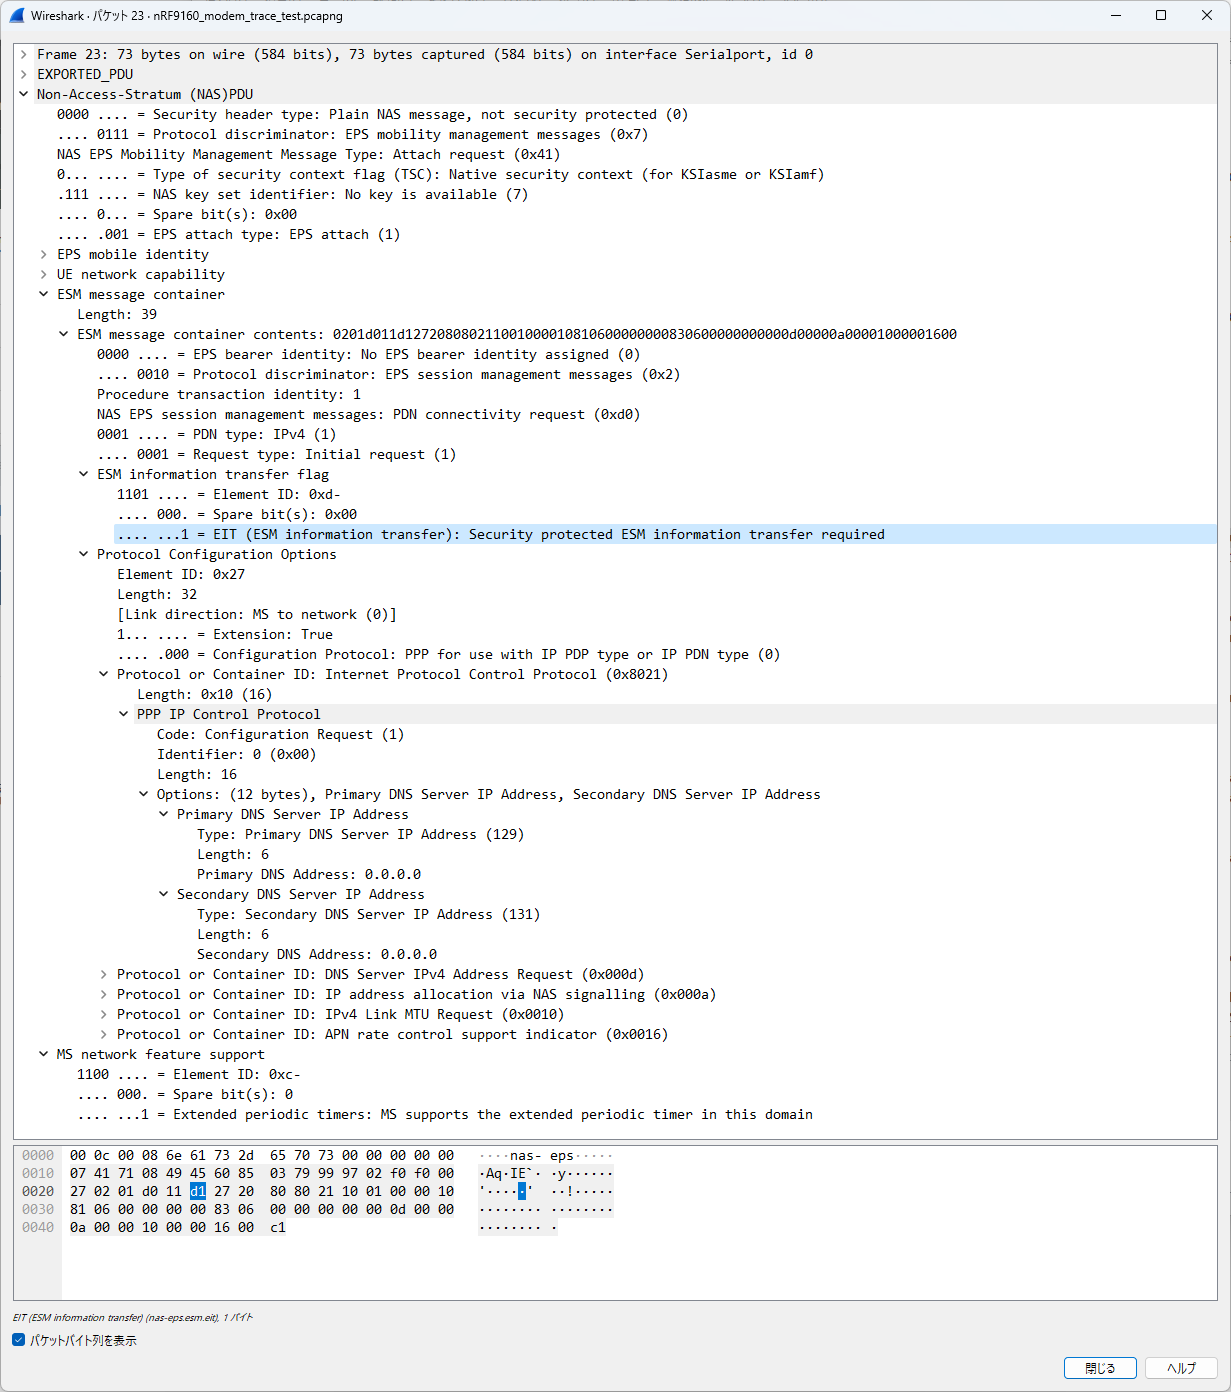Click the ヘルプ (Help) button
Screen dimensions: 1231x1392
1181,1368
